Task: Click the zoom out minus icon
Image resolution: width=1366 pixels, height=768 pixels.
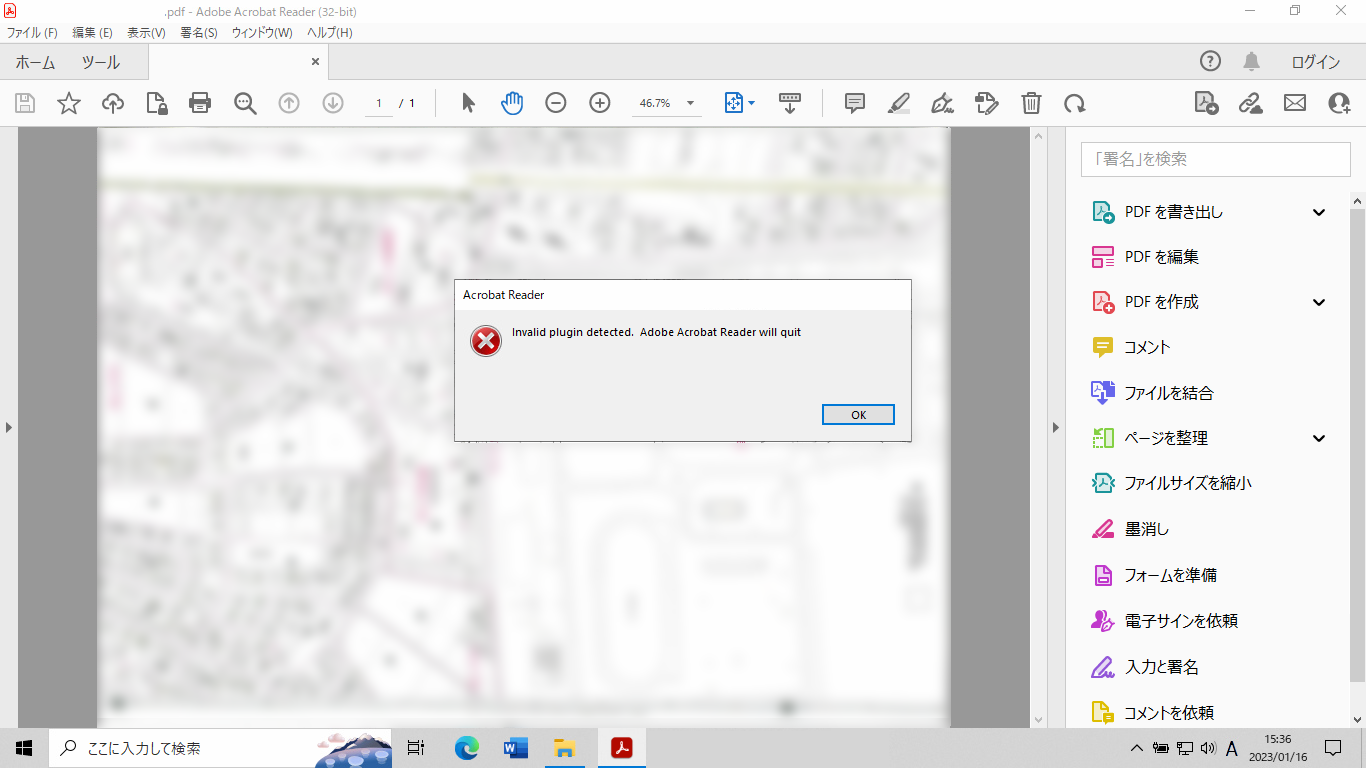Action: tap(556, 103)
